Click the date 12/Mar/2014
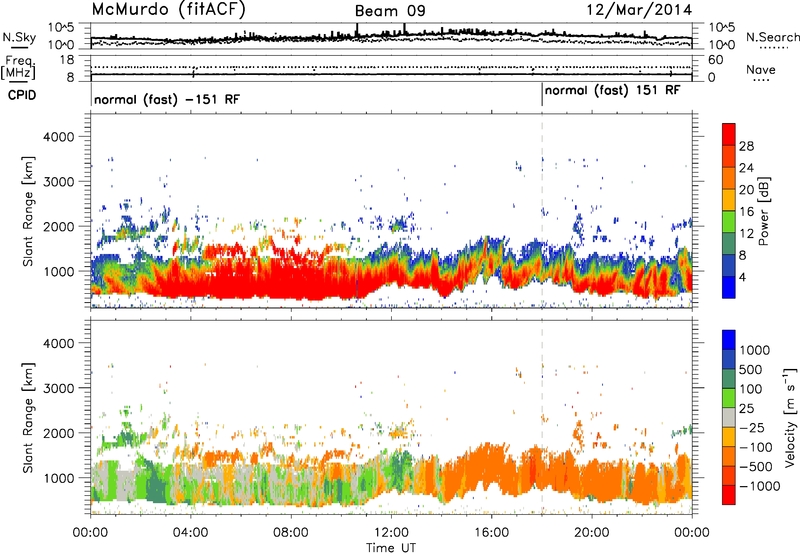Image resolution: width=800 pixels, height=554 pixels. pos(639,10)
